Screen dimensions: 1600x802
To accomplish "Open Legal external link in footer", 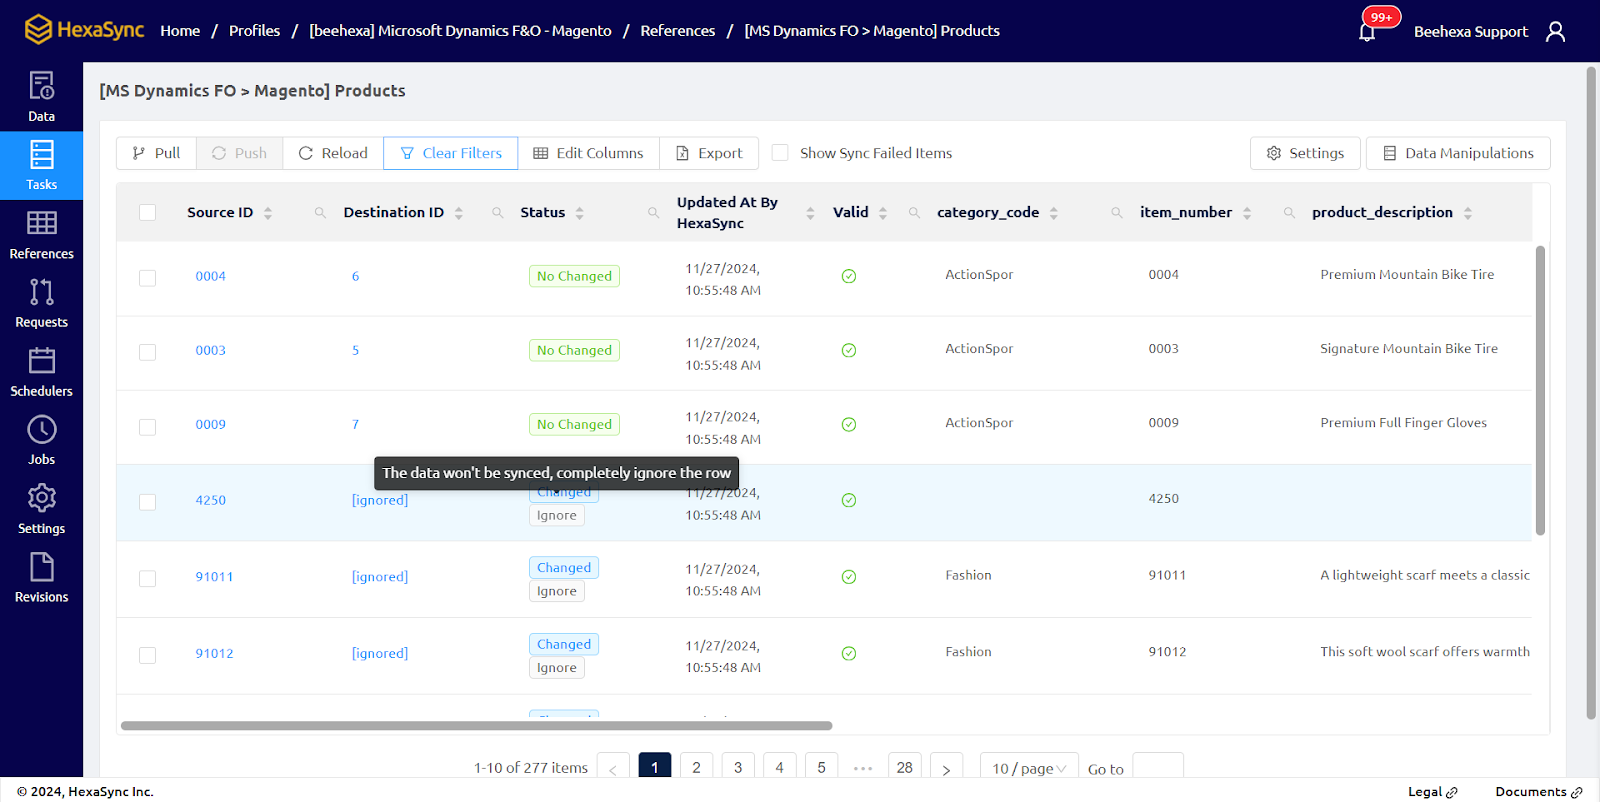I will 1432,792.
